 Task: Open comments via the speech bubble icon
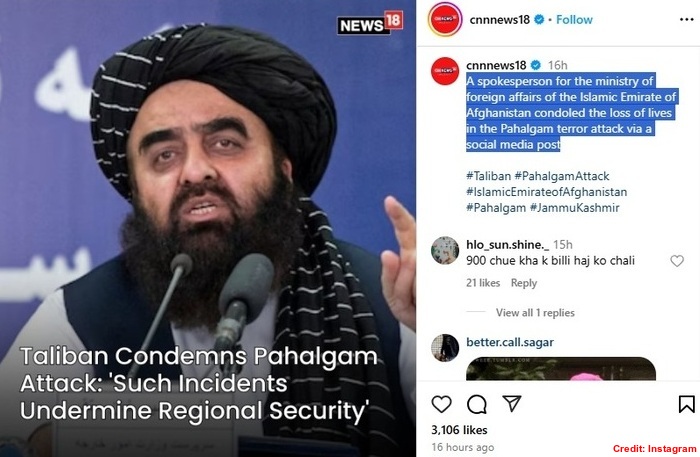[x=477, y=404]
